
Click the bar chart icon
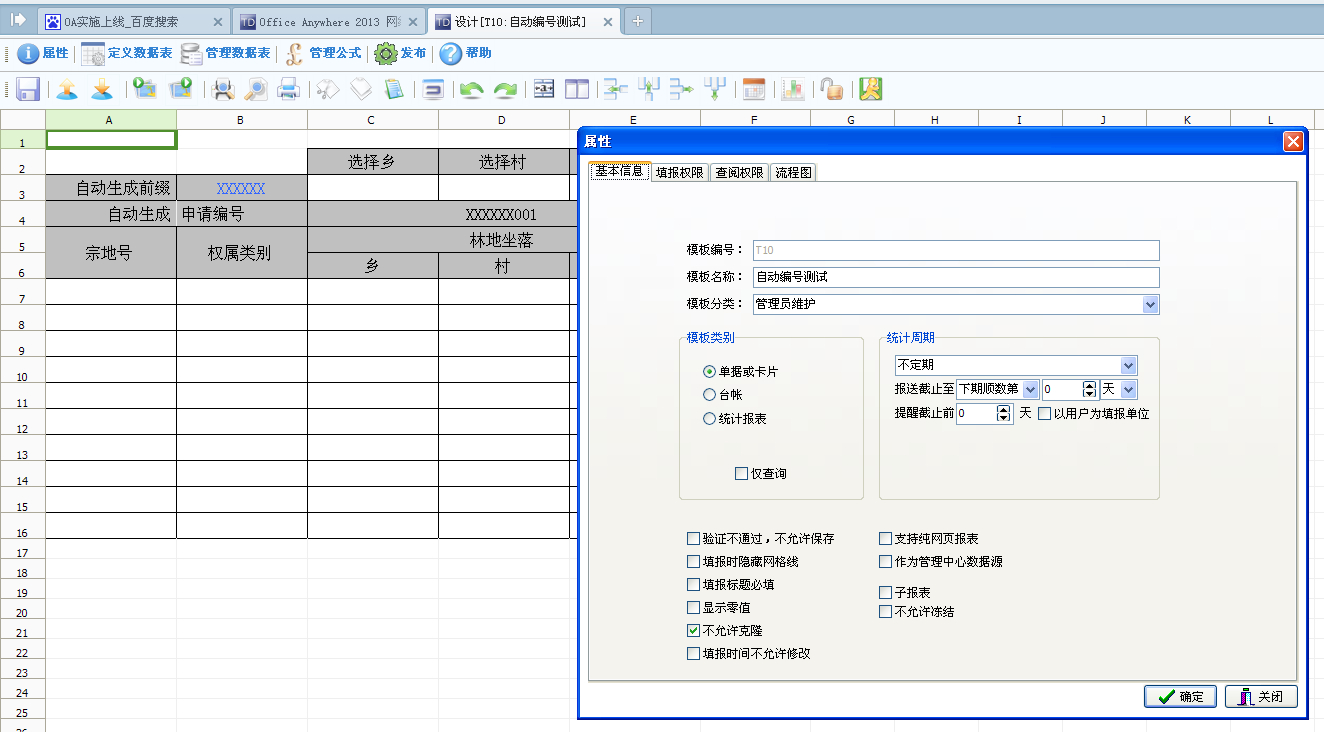tap(793, 89)
